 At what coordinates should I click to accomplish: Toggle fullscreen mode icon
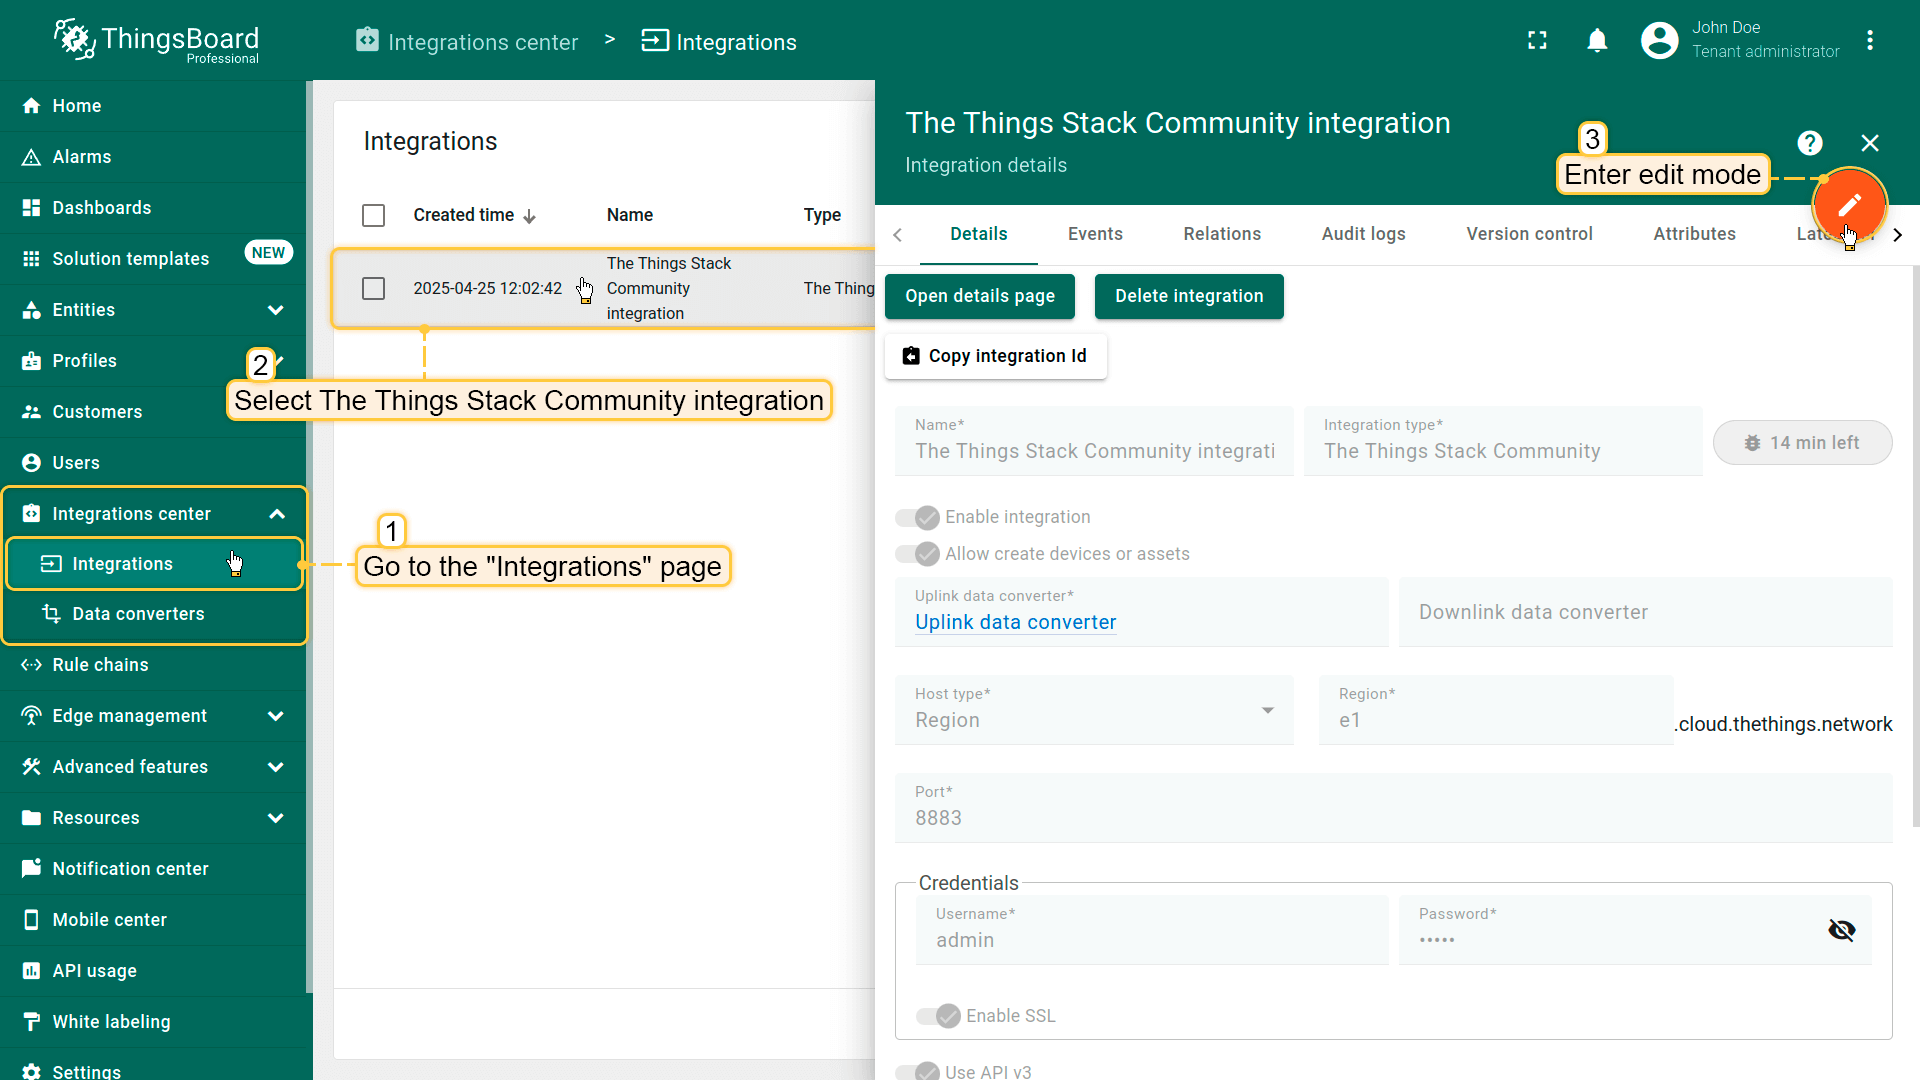pyautogui.click(x=1537, y=40)
